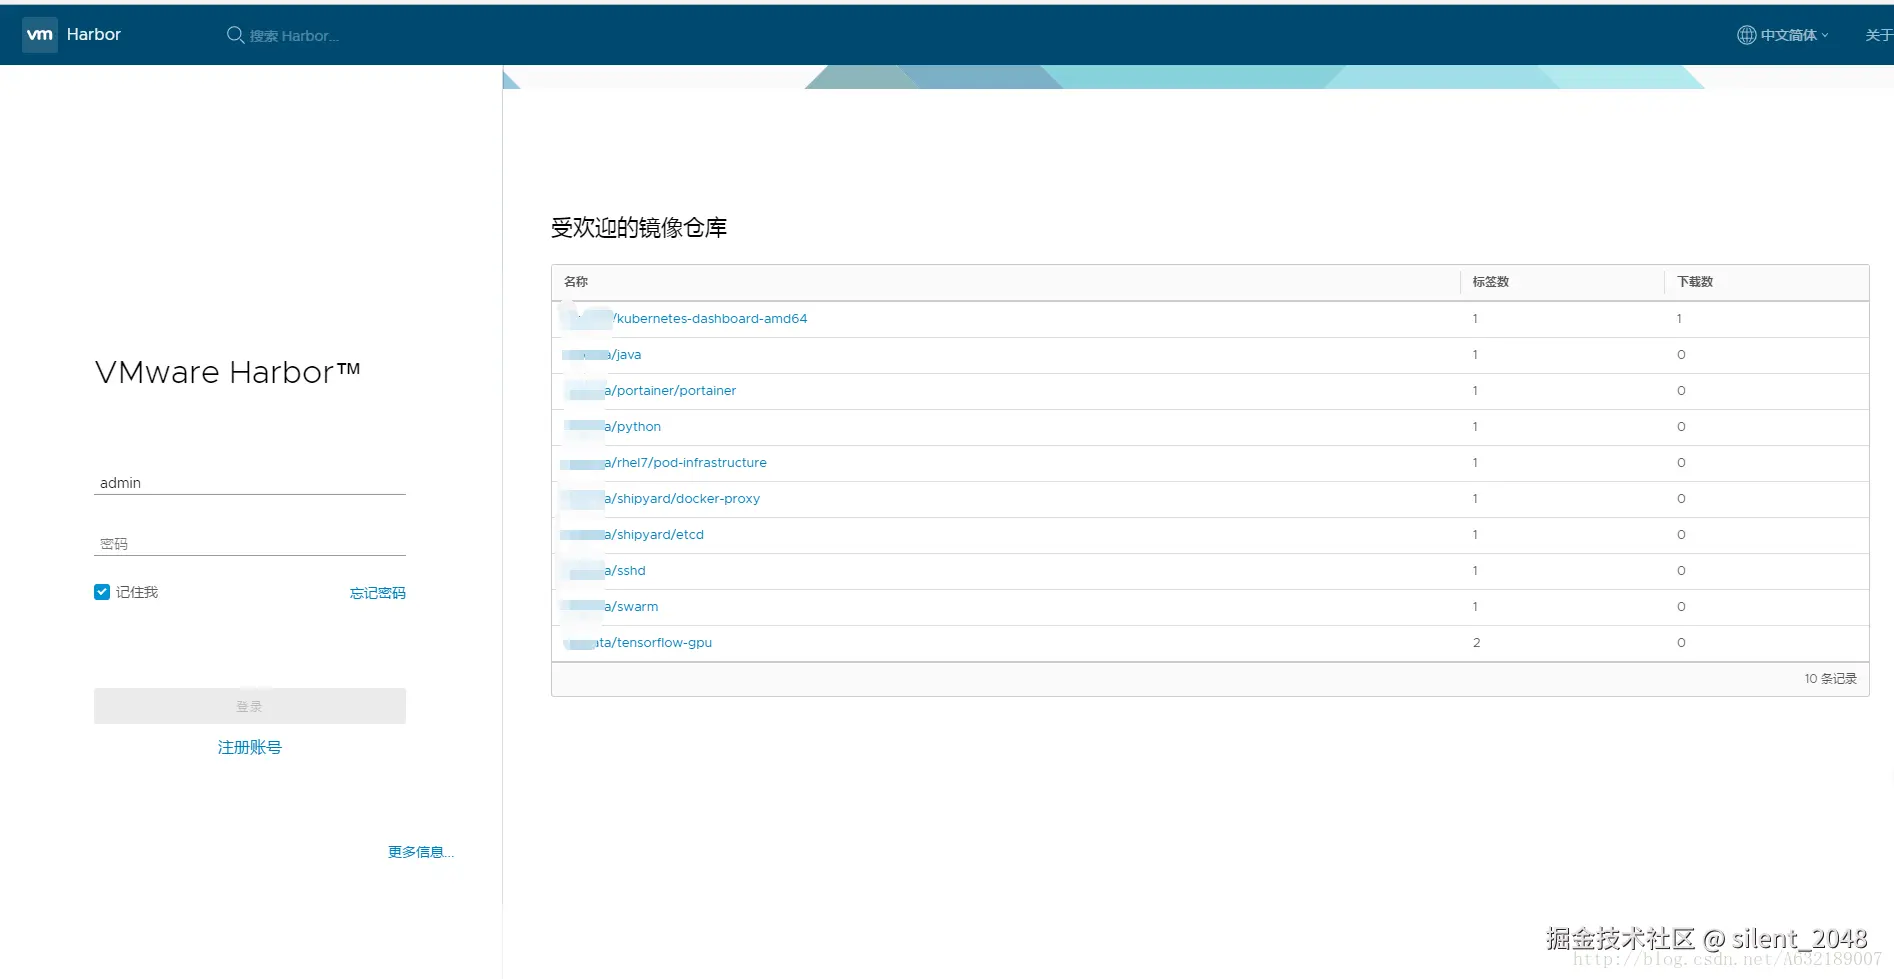
Task: Click the download count for the swarm row
Action: point(1681,607)
